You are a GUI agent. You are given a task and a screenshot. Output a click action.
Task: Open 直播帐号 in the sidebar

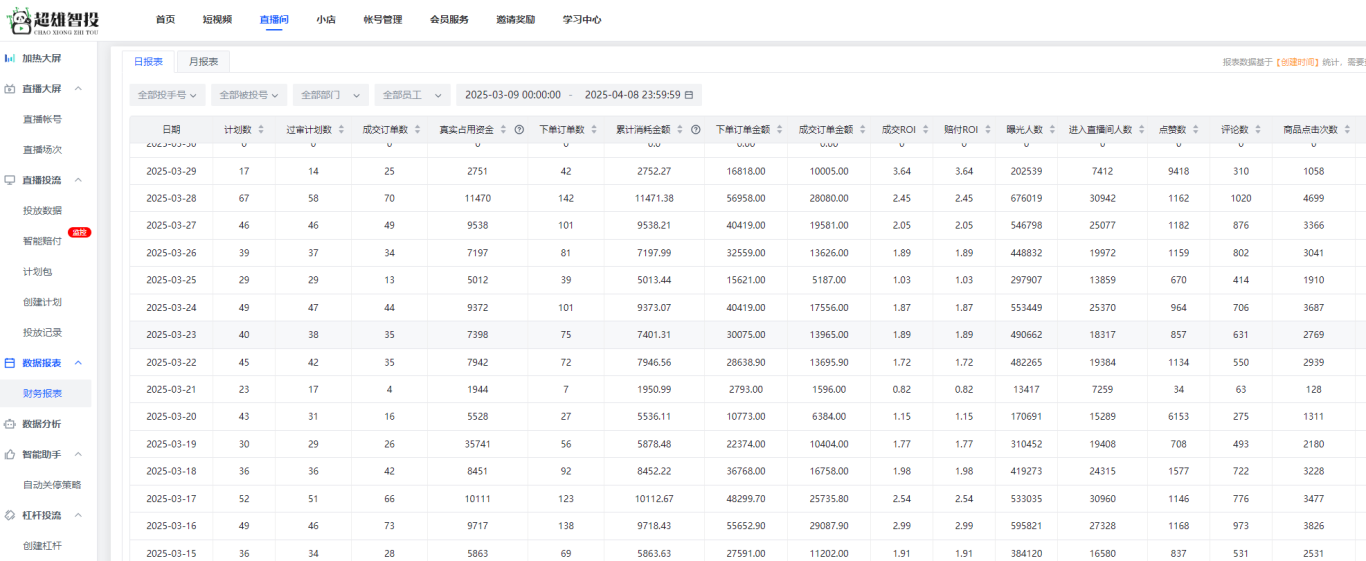click(x=42, y=119)
